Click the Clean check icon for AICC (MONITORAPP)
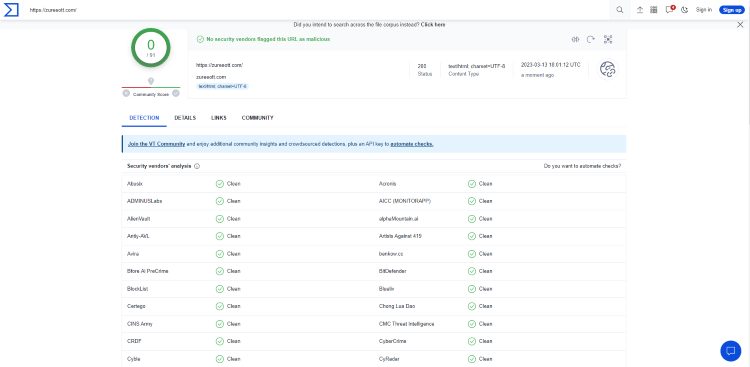 coord(472,201)
